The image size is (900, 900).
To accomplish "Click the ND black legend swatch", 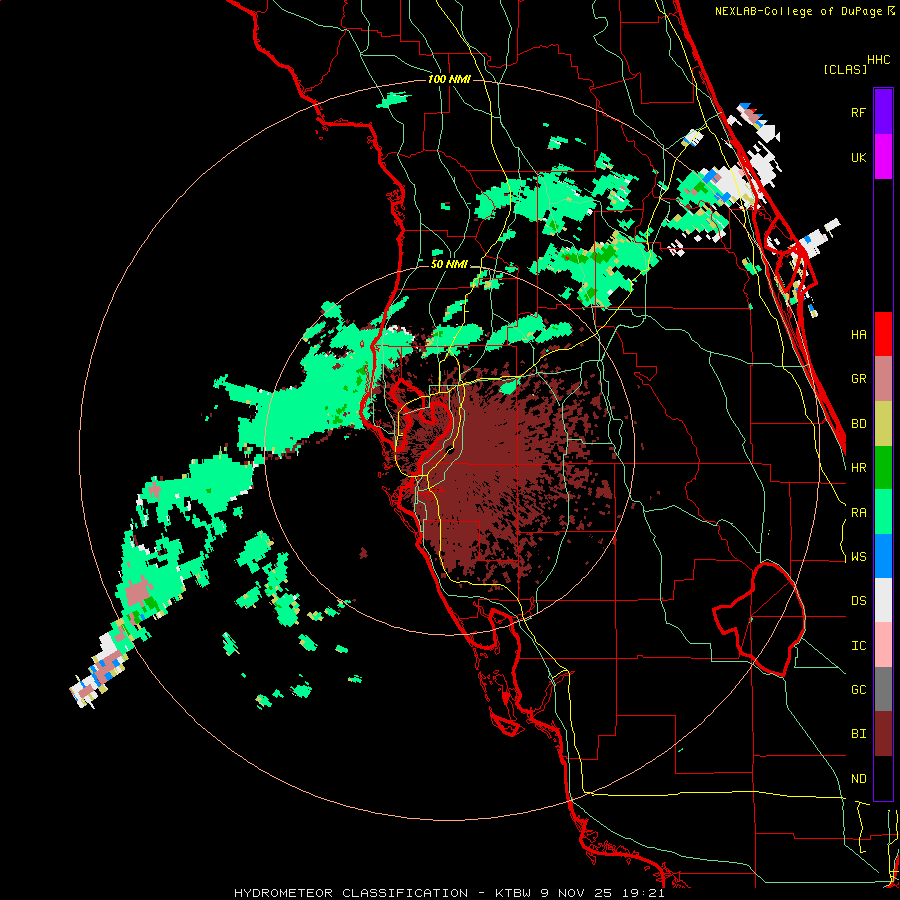I will [x=883, y=778].
